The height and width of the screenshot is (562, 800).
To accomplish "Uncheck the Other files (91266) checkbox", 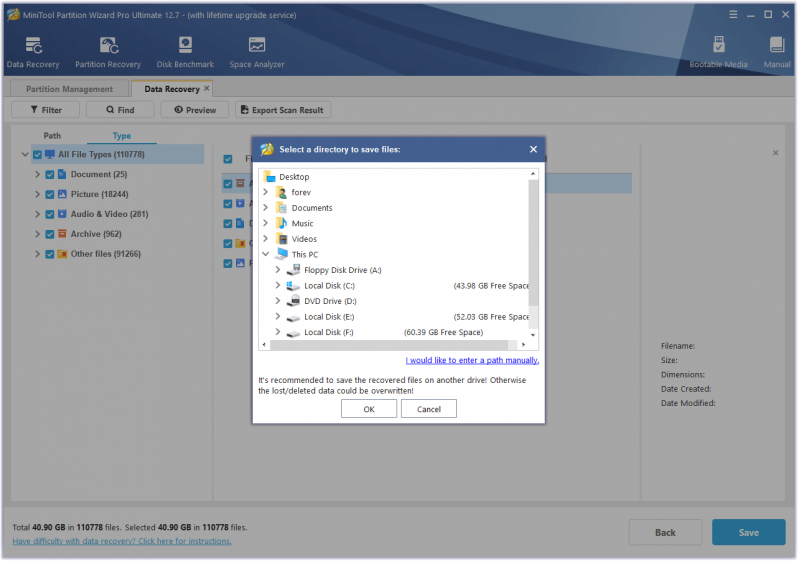I will coord(50,254).
